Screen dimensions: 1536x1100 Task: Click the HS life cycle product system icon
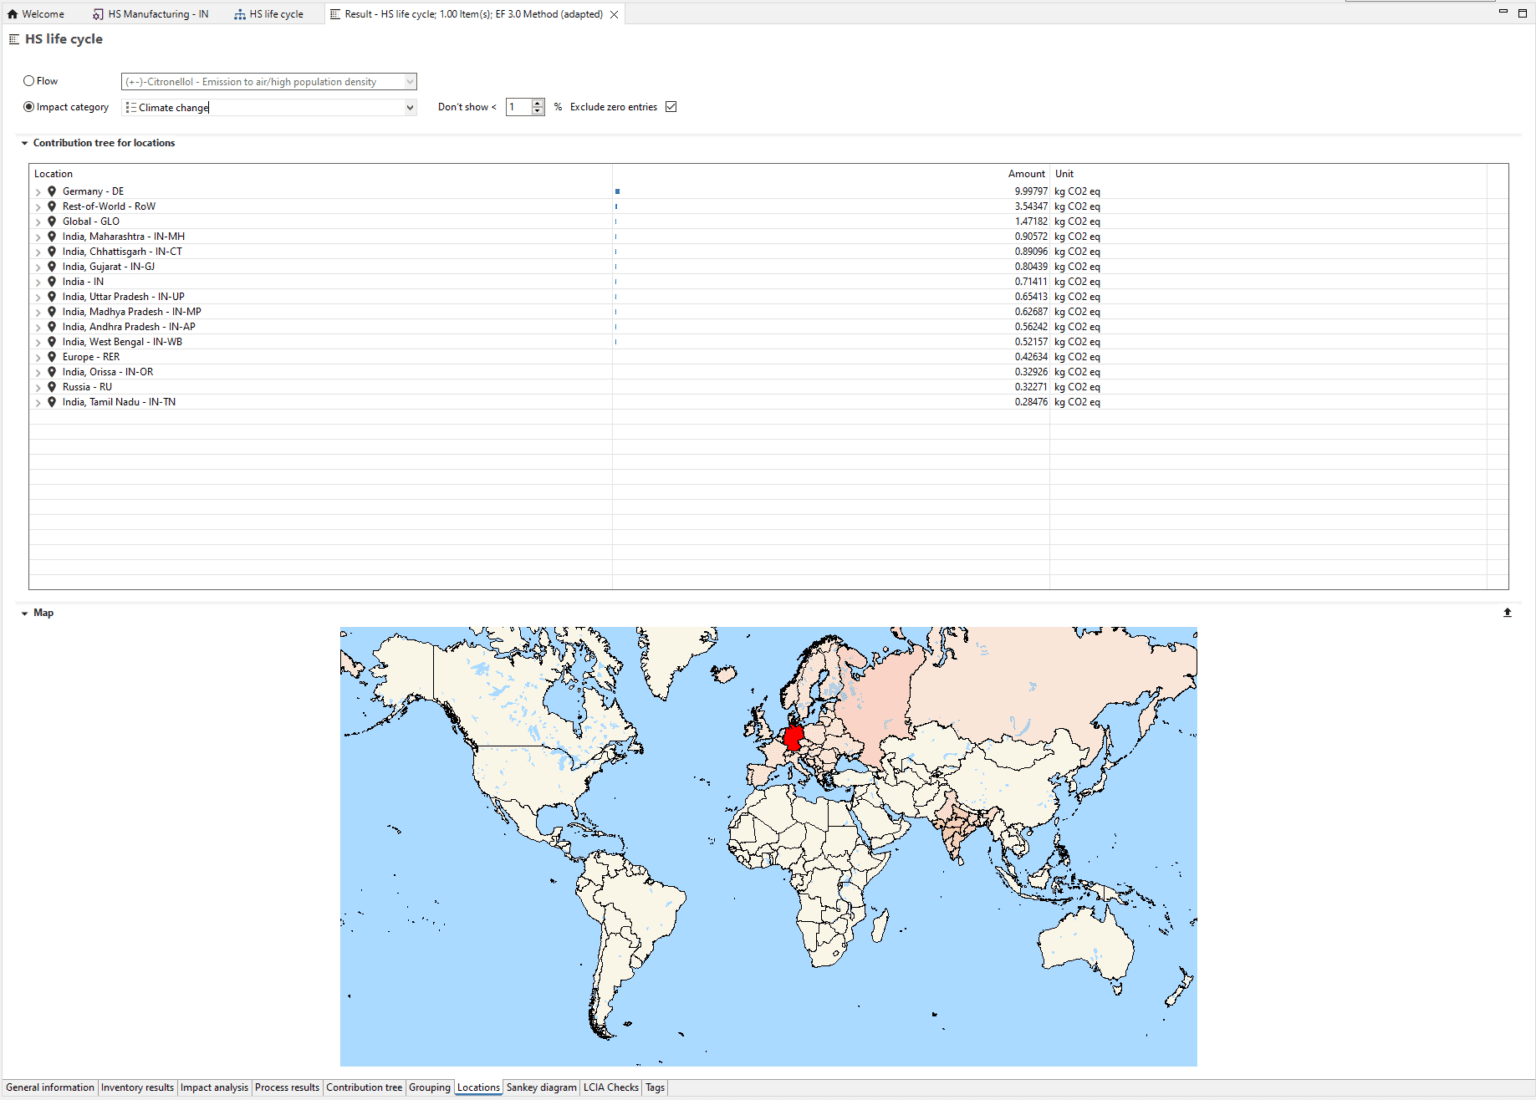(240, 14)
